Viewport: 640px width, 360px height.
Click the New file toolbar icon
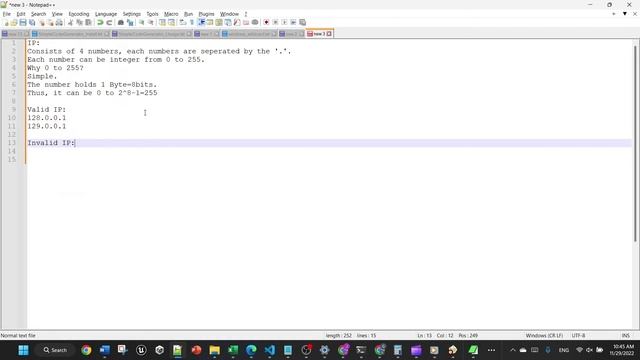pyautogui.click(x=6, y=22)
